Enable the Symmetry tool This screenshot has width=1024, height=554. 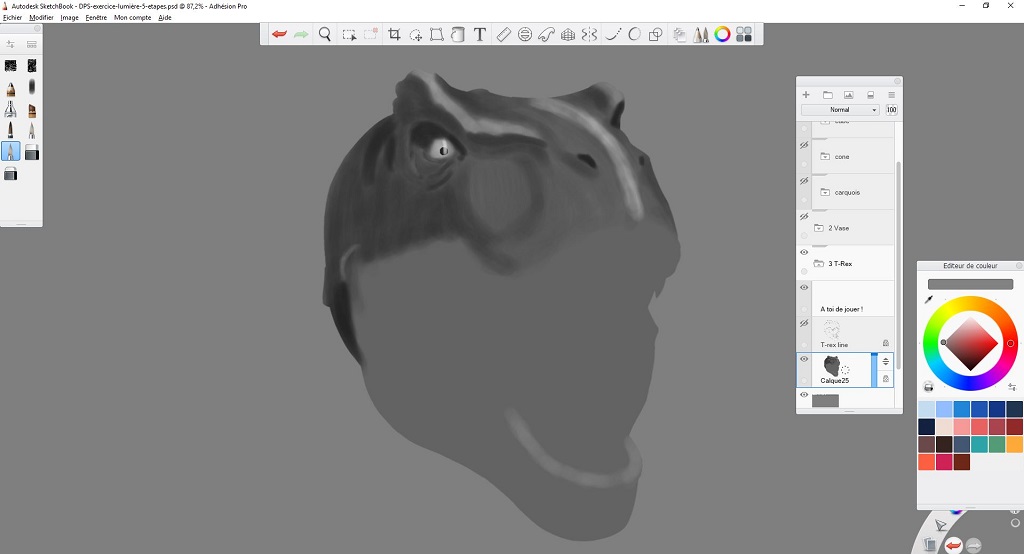pyautogui.click(x=590, y=34)
